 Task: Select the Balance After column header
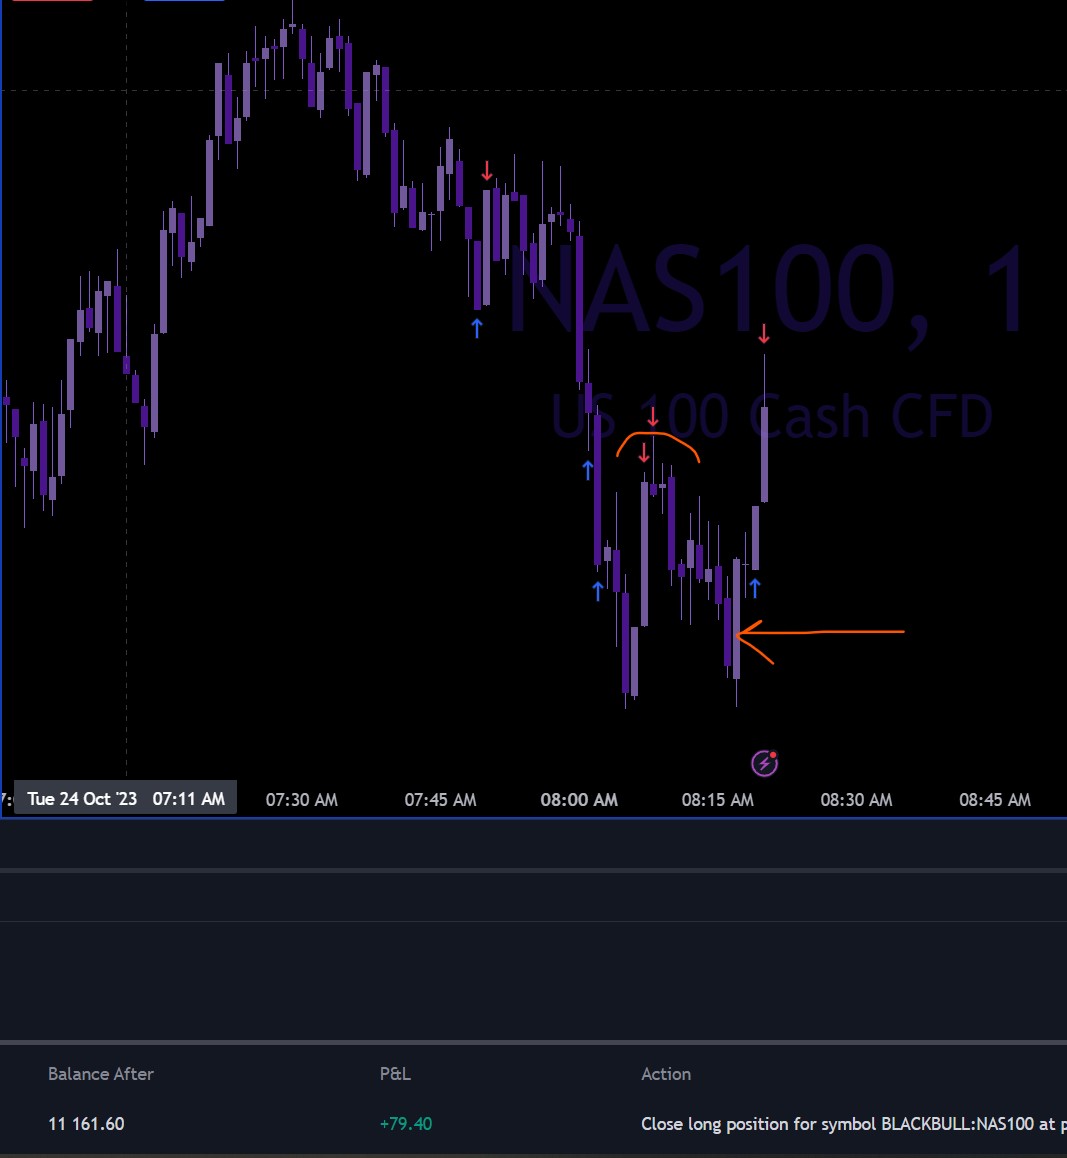click(100, 1074)
